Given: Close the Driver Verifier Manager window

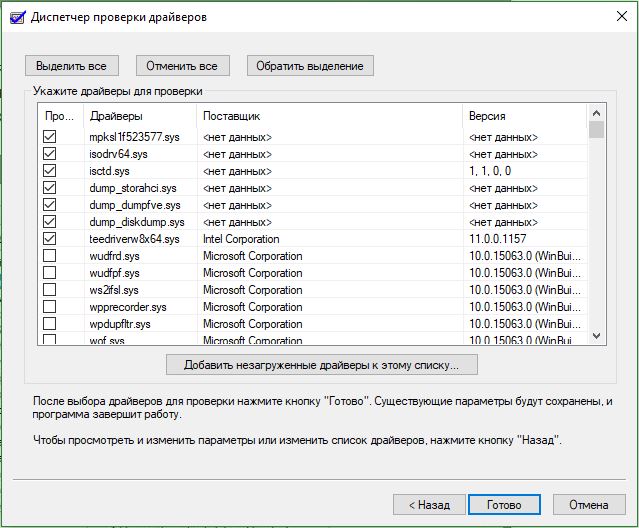Looking at the screenshot, I should click(x=622, y=16).
